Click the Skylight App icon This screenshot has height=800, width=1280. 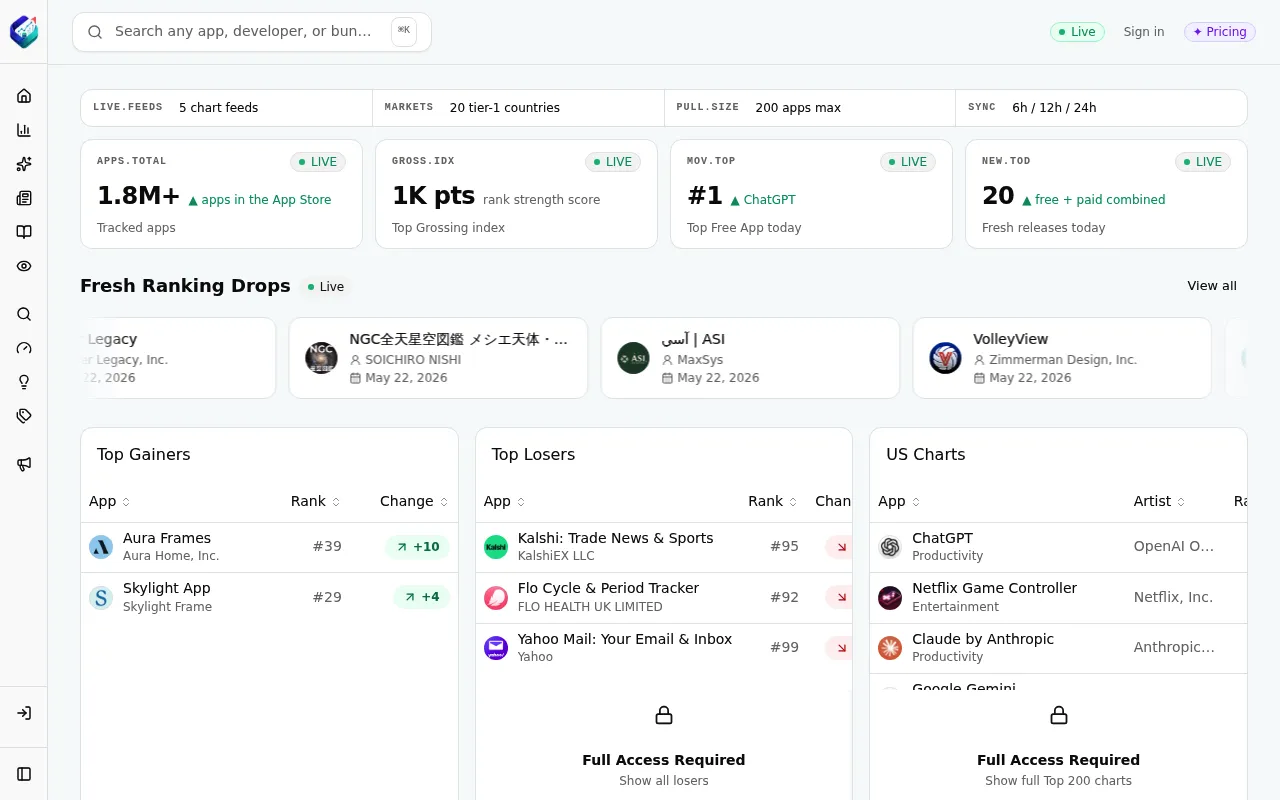tap(101, 598)
